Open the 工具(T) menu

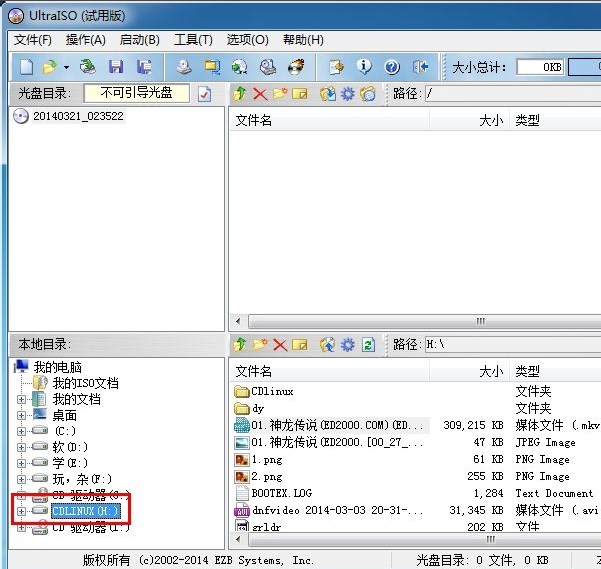click(193, 40)
